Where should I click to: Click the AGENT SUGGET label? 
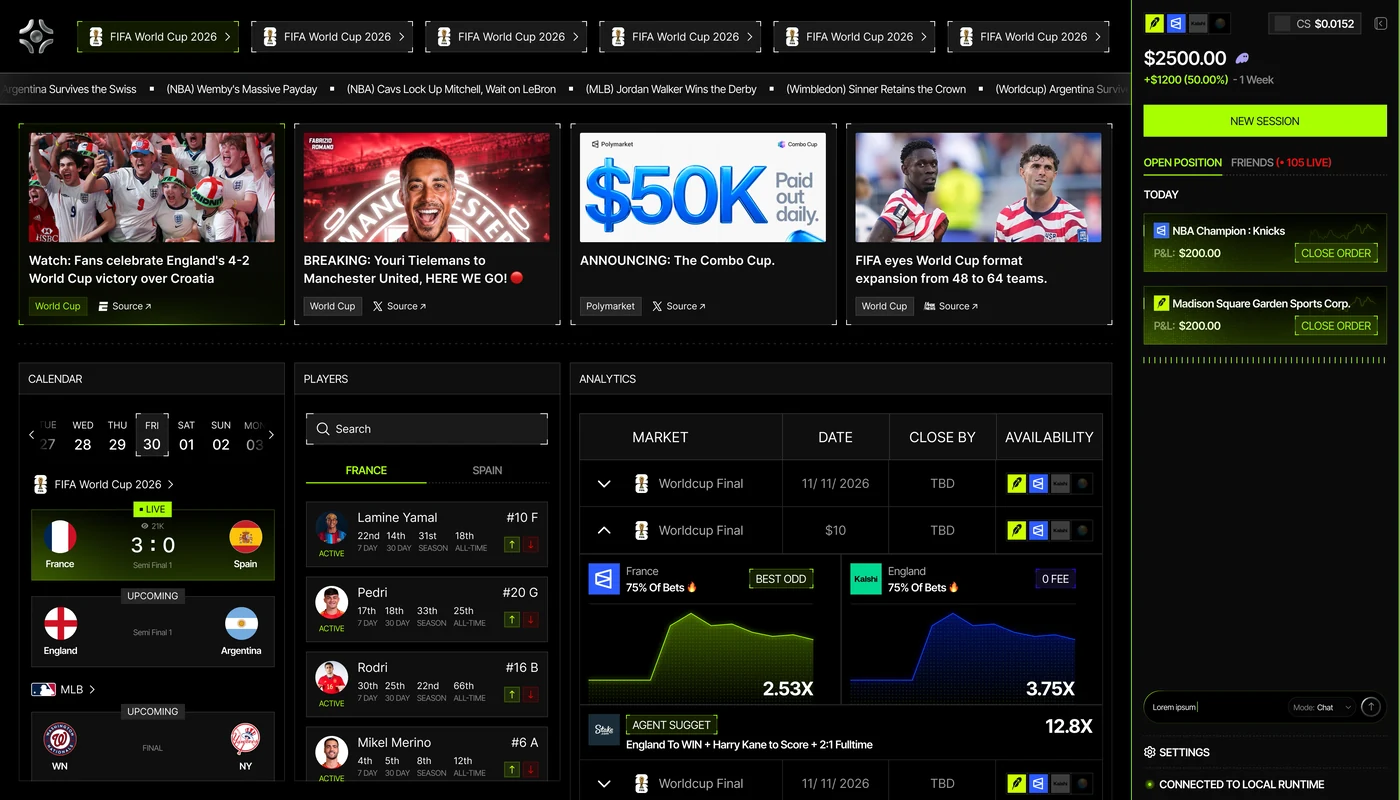[671, 725]
